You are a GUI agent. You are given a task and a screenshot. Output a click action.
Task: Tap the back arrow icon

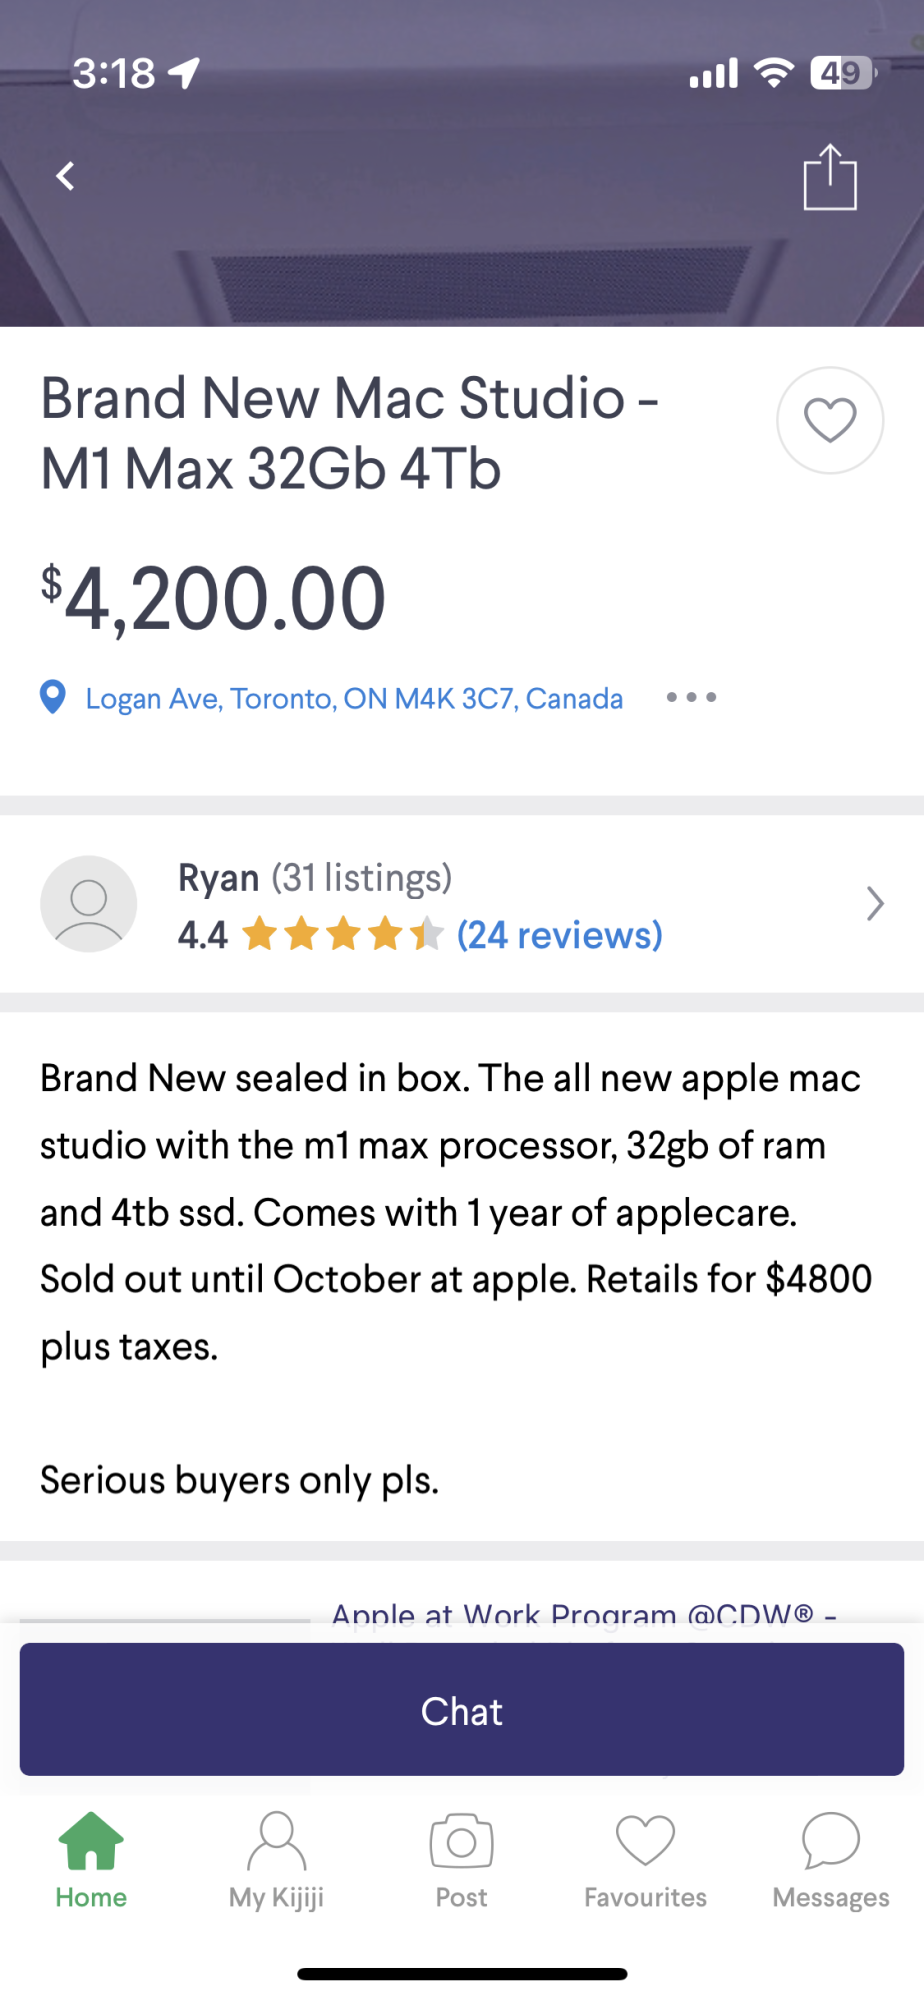click(x=66, y=177)
